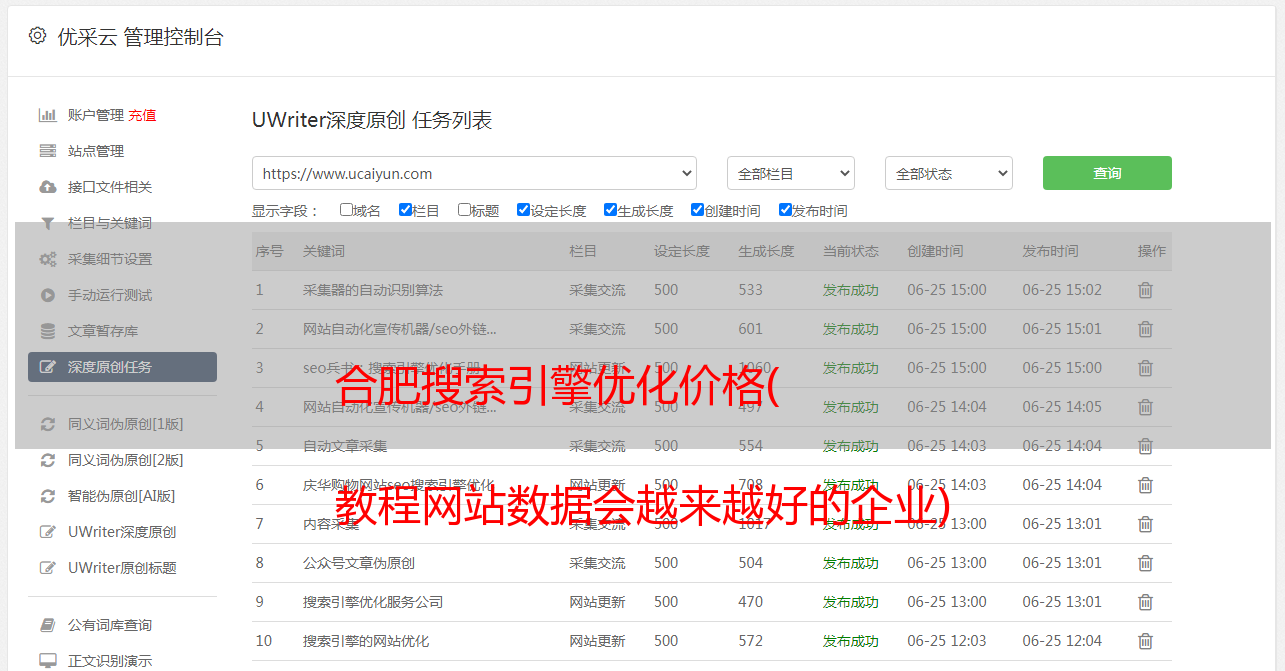Click the red 充值 link

(x=142, y=115)
